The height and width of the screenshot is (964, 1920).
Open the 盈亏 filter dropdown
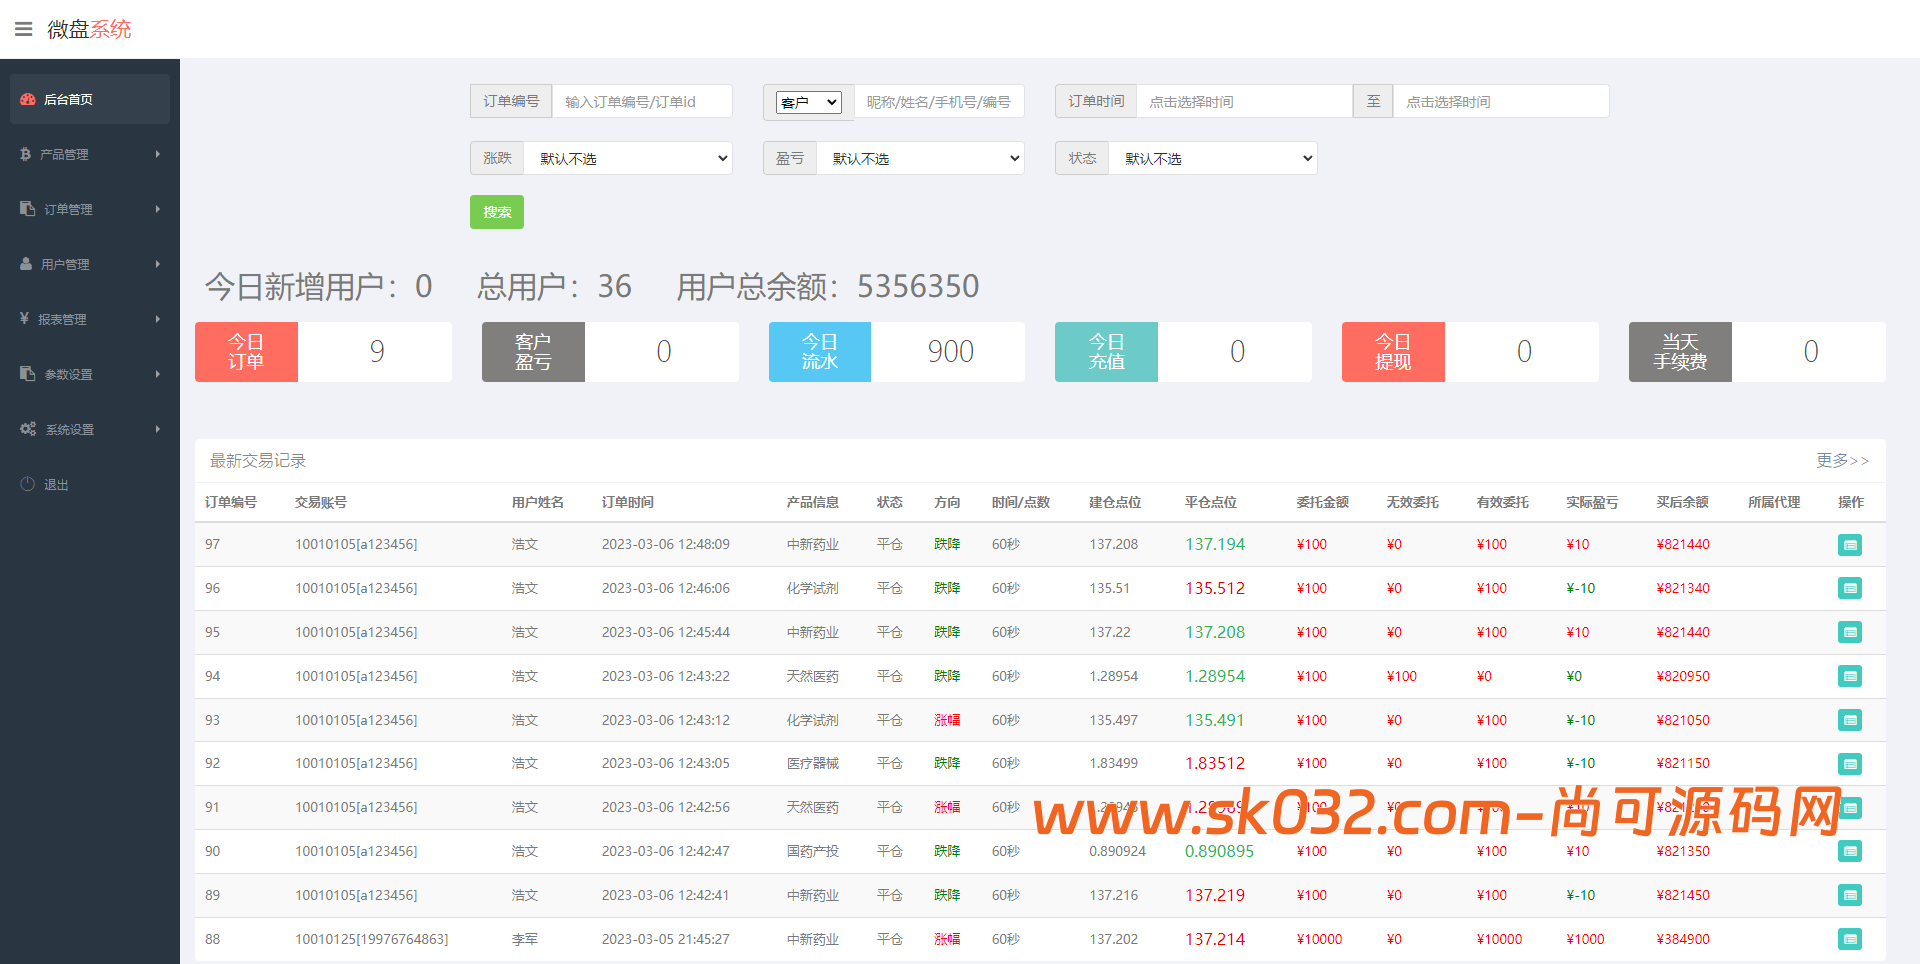coord(919,158)
